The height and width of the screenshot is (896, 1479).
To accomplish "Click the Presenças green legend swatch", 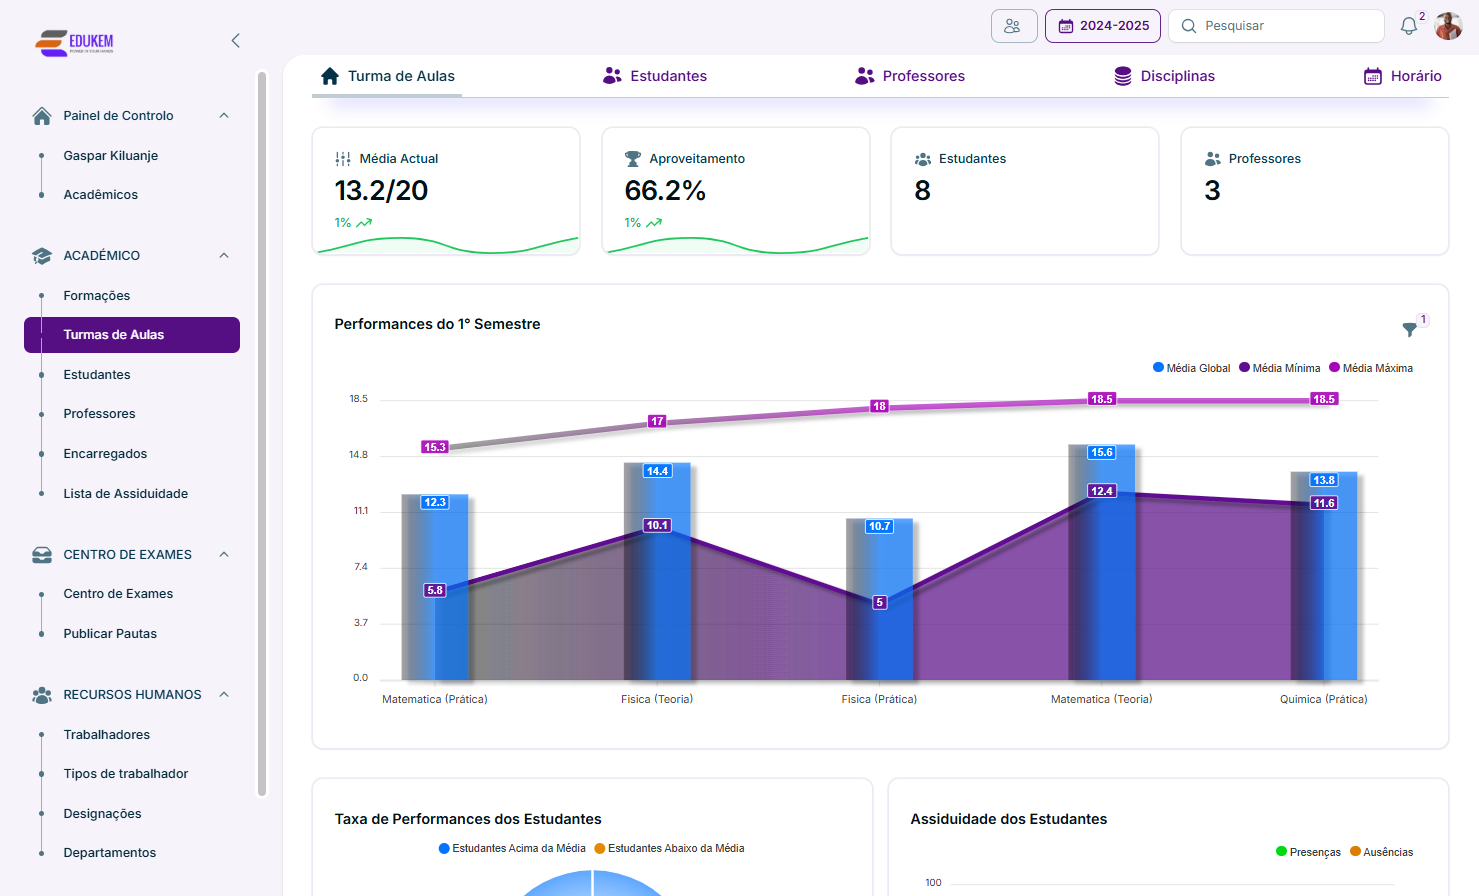I will 1281,852.
